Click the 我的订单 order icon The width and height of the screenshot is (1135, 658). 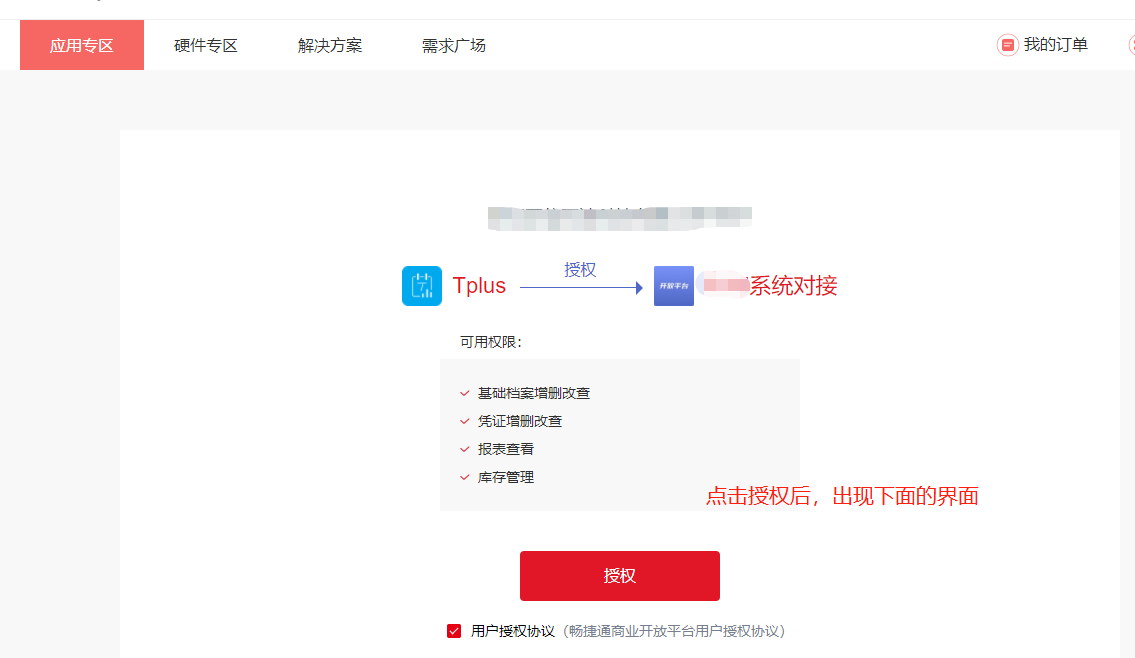[1007, 45]
